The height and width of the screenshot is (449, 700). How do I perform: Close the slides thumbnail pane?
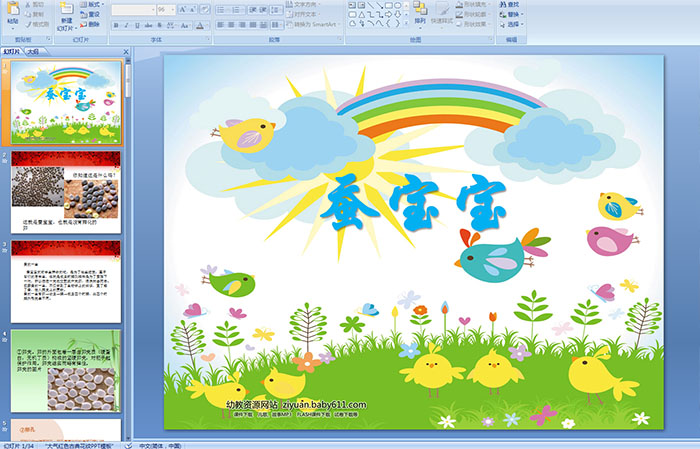[126, 52]
